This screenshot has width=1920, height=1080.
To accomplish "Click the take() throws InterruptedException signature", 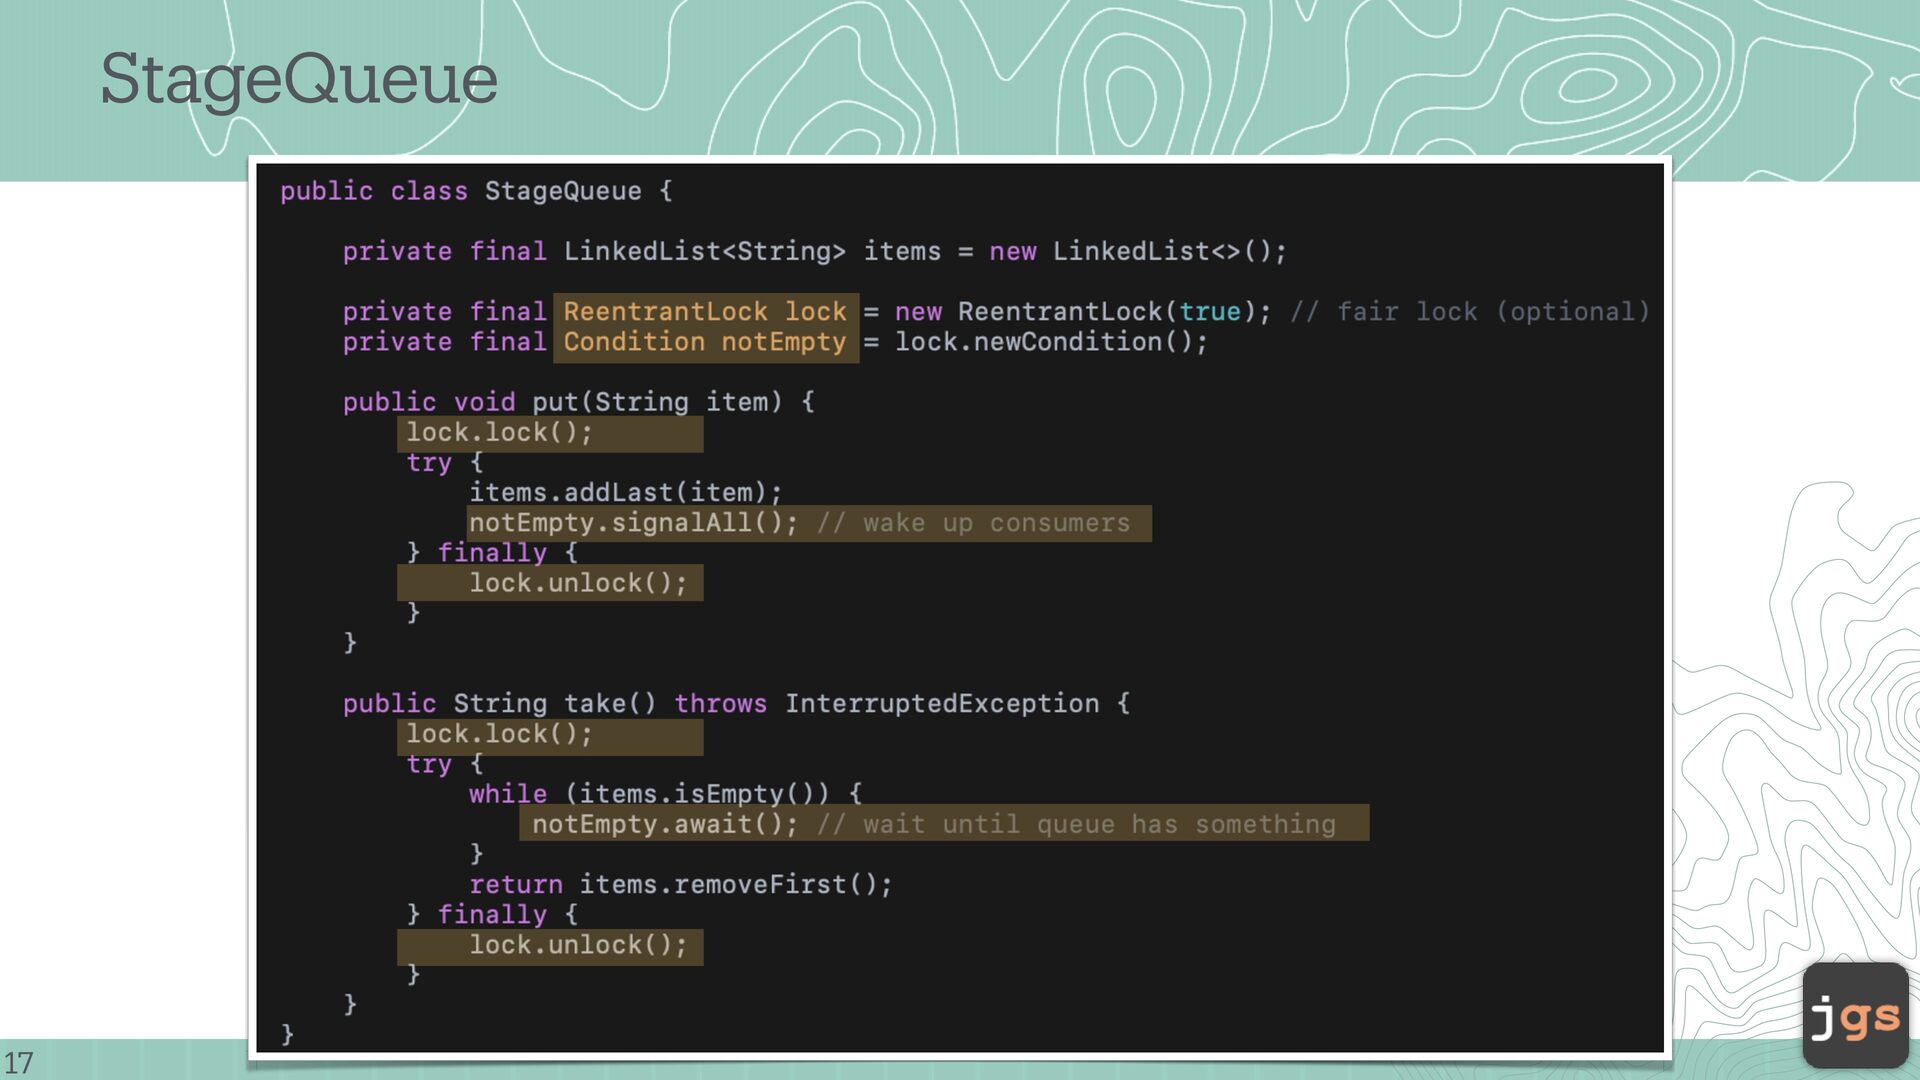I will coord(735,704).
